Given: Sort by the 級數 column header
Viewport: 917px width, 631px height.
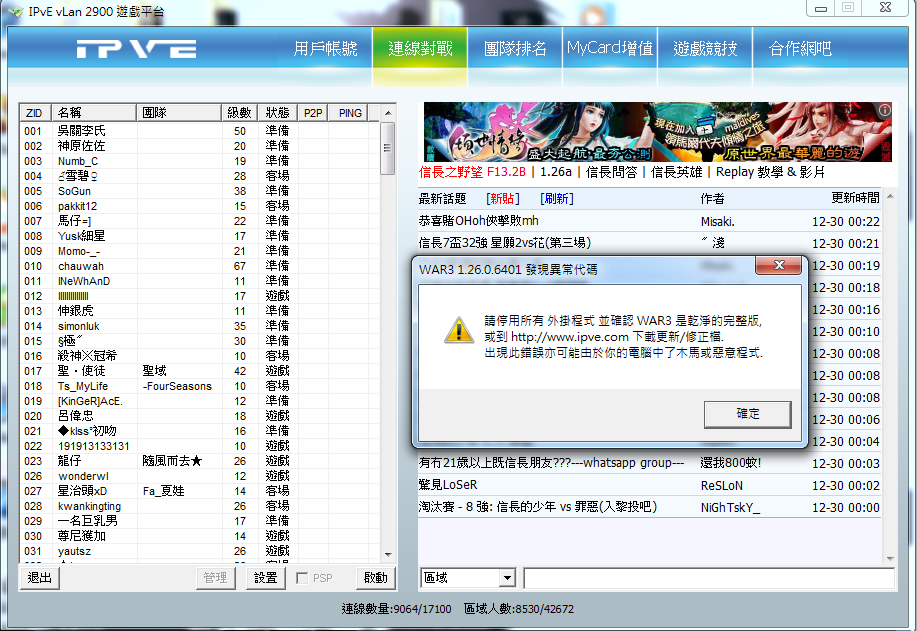Looking at the screenshot, I should point(239,113).
